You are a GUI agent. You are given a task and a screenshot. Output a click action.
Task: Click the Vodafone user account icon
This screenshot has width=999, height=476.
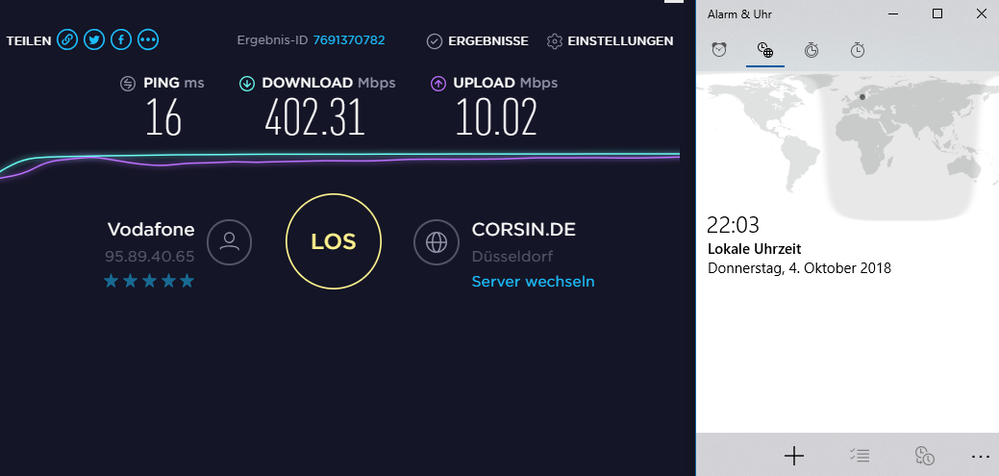click(229, 242)
